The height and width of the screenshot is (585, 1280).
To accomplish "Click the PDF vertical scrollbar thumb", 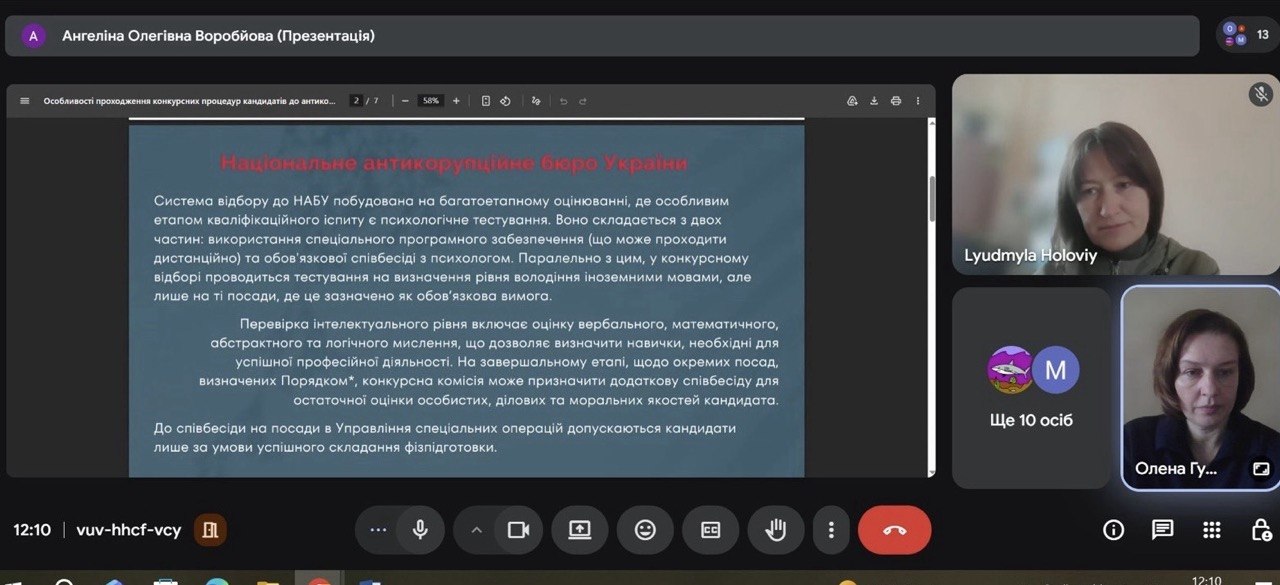I will [x=932, y=198].
